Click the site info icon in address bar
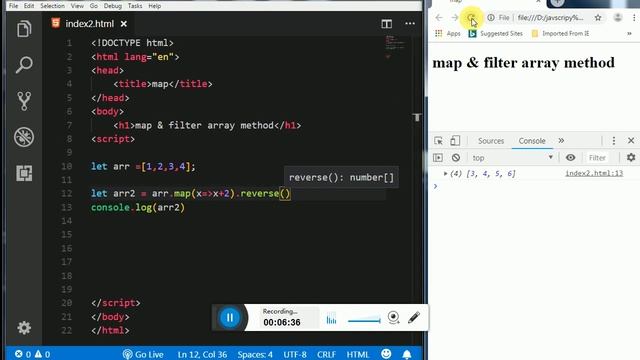 pyautogui.click(x=491, y=18)
